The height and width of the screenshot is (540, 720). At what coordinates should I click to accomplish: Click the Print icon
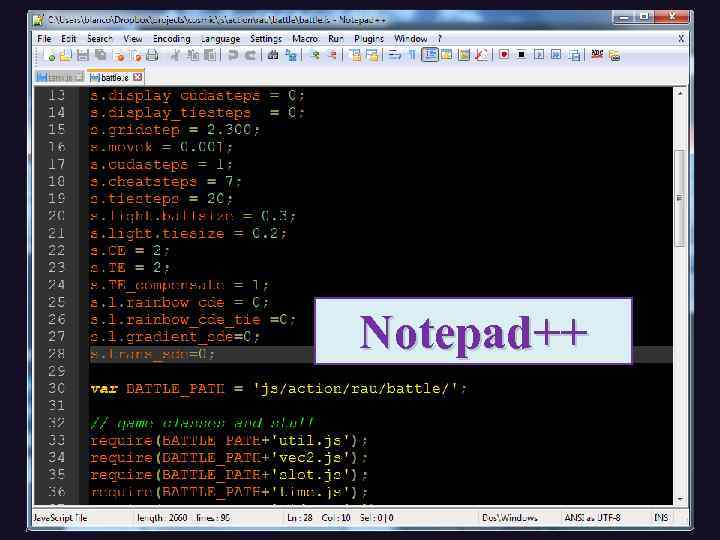(152, 56)
